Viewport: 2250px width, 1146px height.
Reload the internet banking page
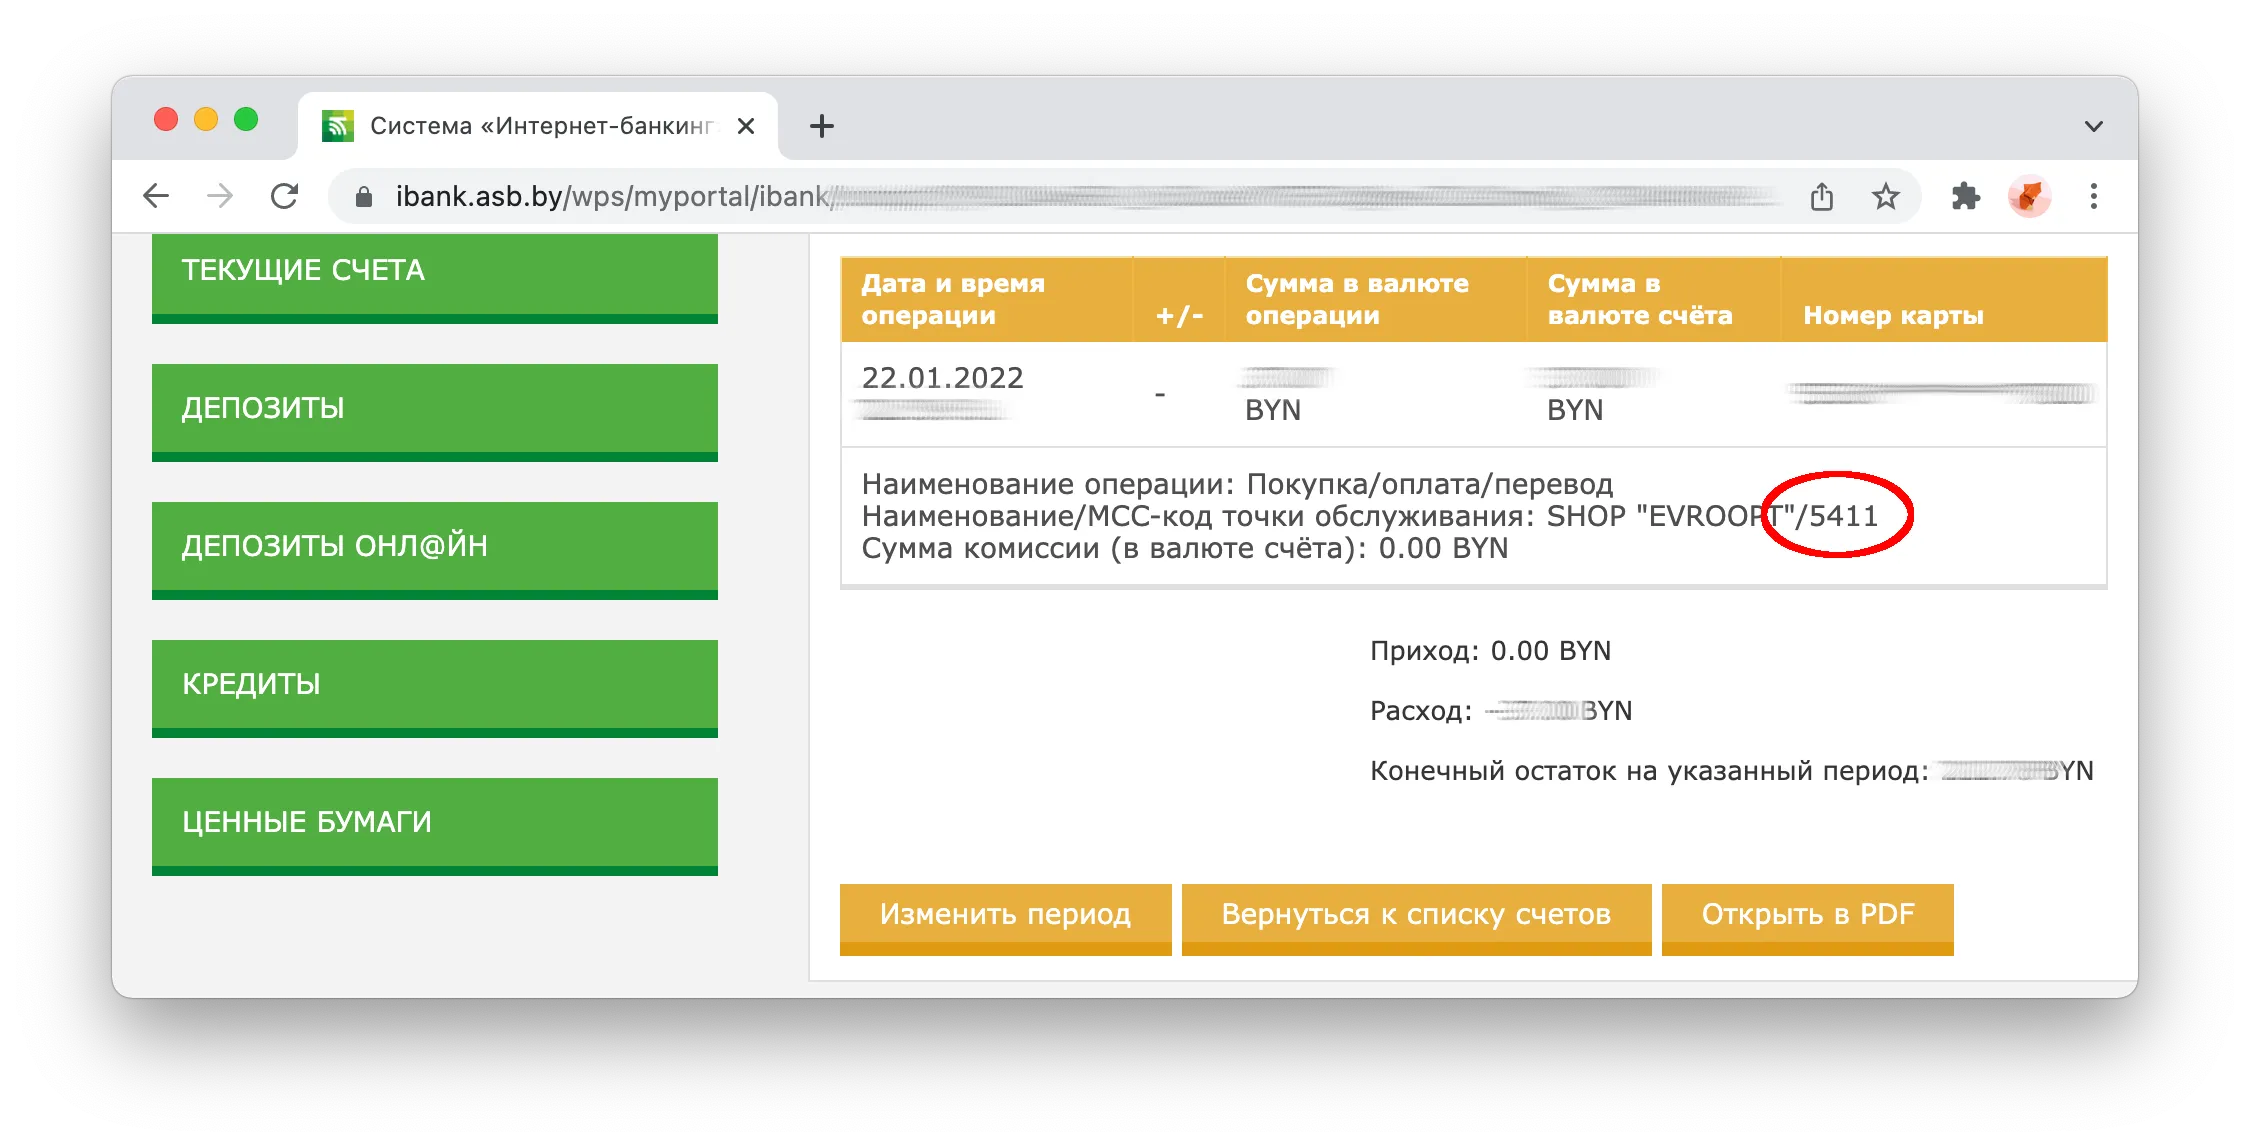[x=285, y=196]
